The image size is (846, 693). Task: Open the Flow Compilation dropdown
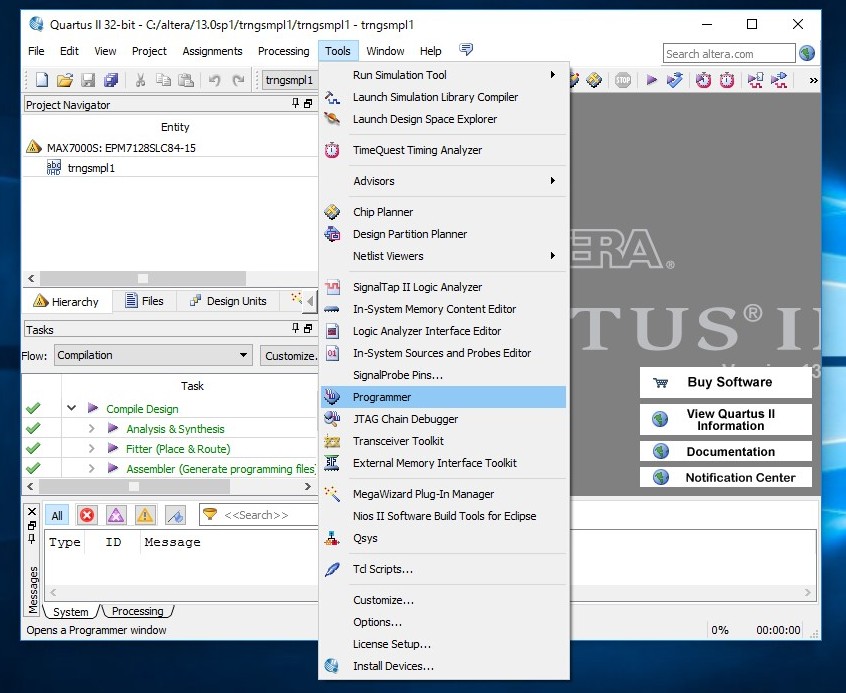[x=153, y=355]
